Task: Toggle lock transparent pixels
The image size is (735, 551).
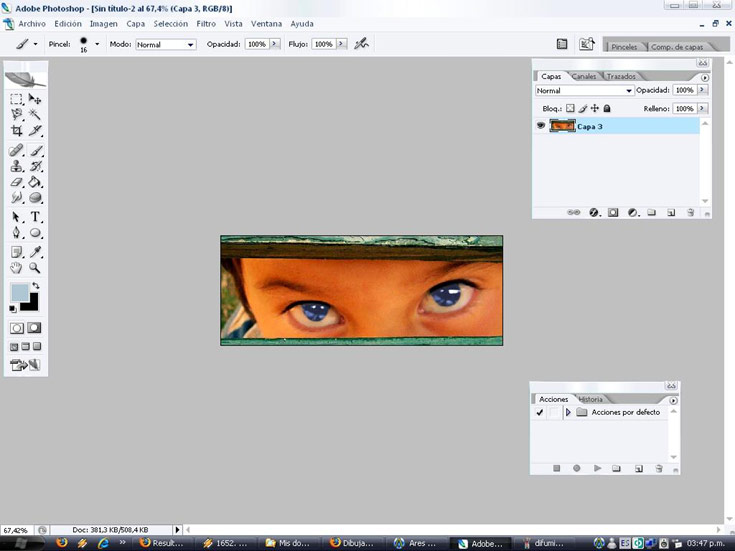Action: [570, 108]
